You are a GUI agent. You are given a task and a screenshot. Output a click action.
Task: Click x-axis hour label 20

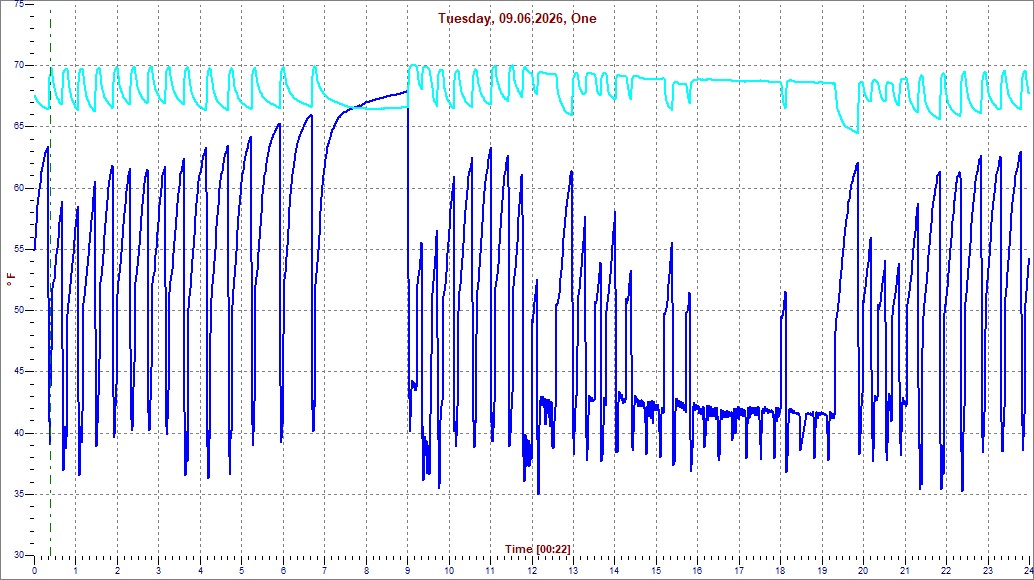click(x=863, y=571)
